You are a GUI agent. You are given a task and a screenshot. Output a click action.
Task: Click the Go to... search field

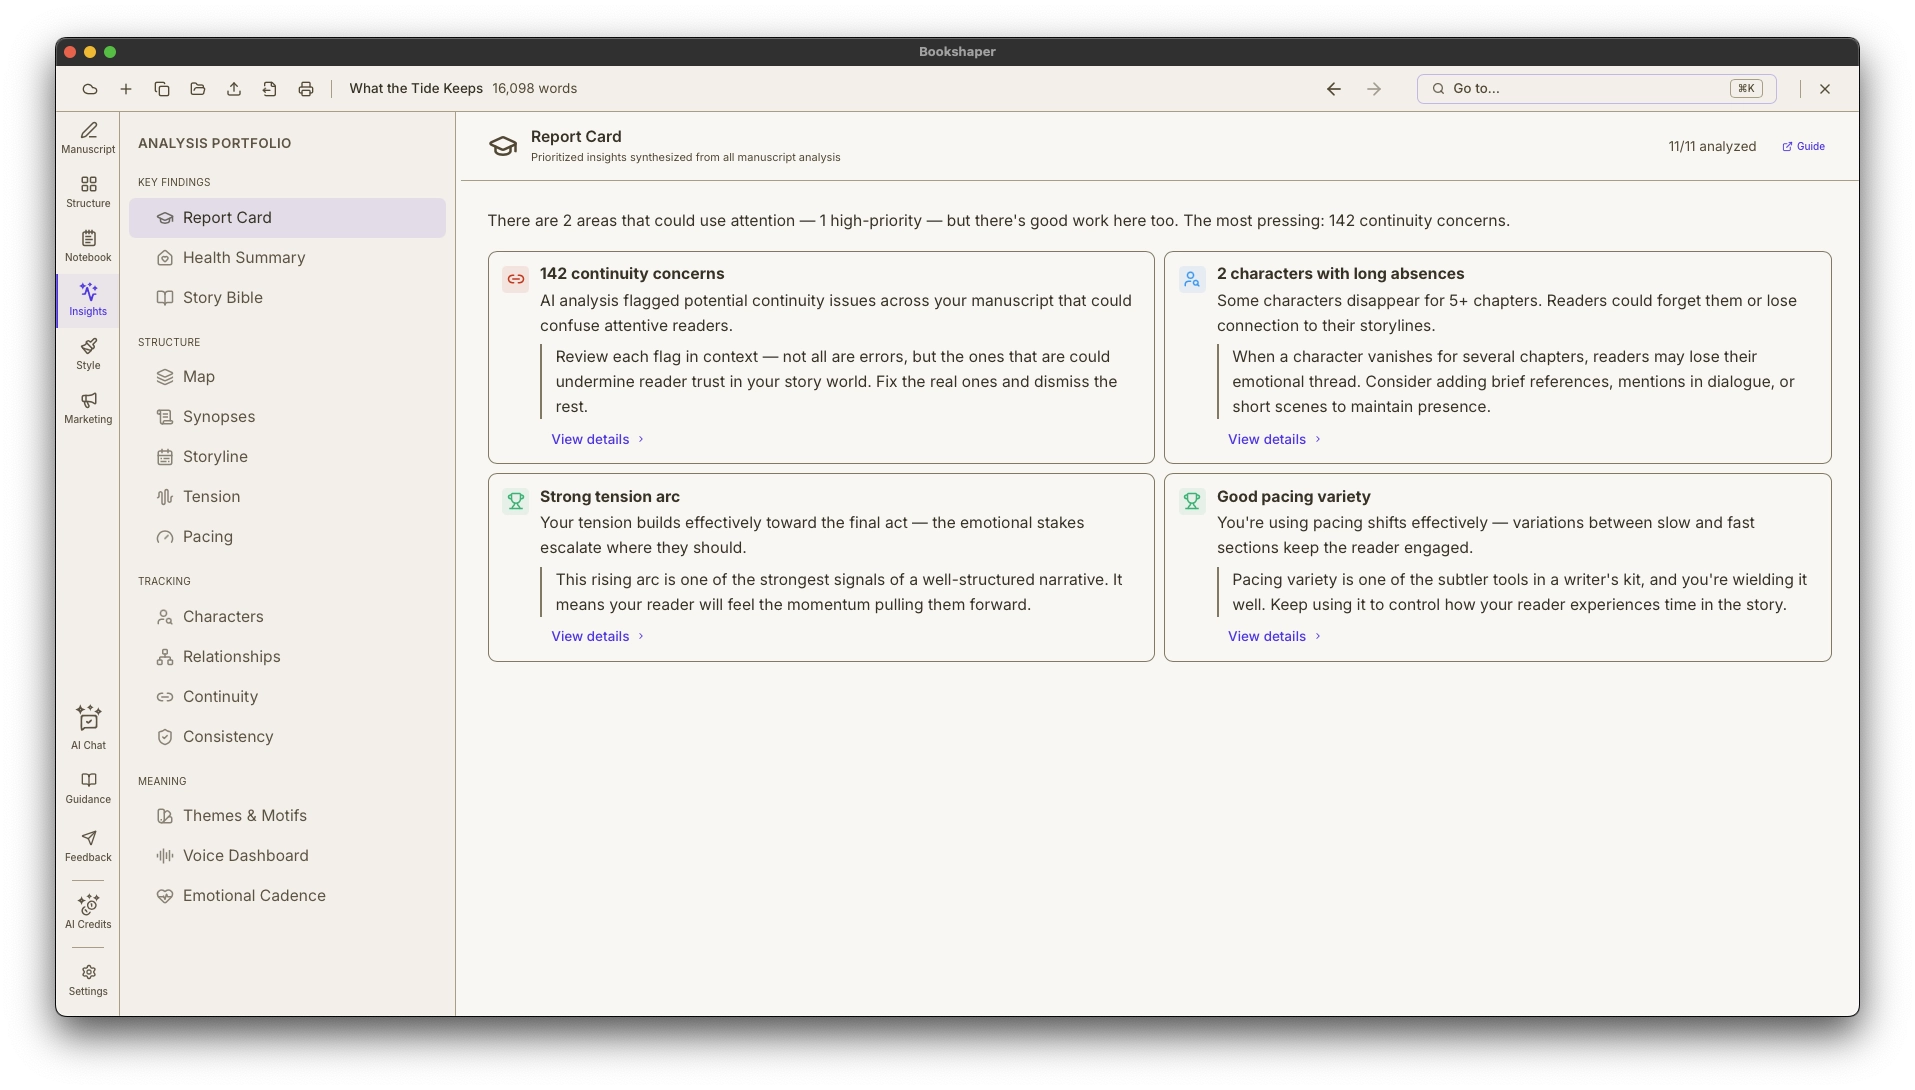[1596, 89]
